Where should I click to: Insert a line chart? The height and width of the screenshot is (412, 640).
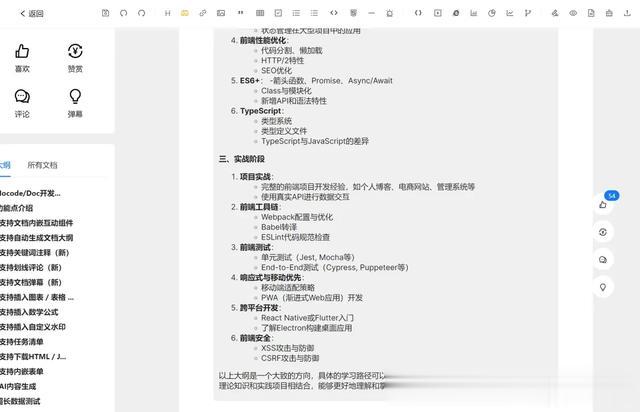(x=509, y=13)
